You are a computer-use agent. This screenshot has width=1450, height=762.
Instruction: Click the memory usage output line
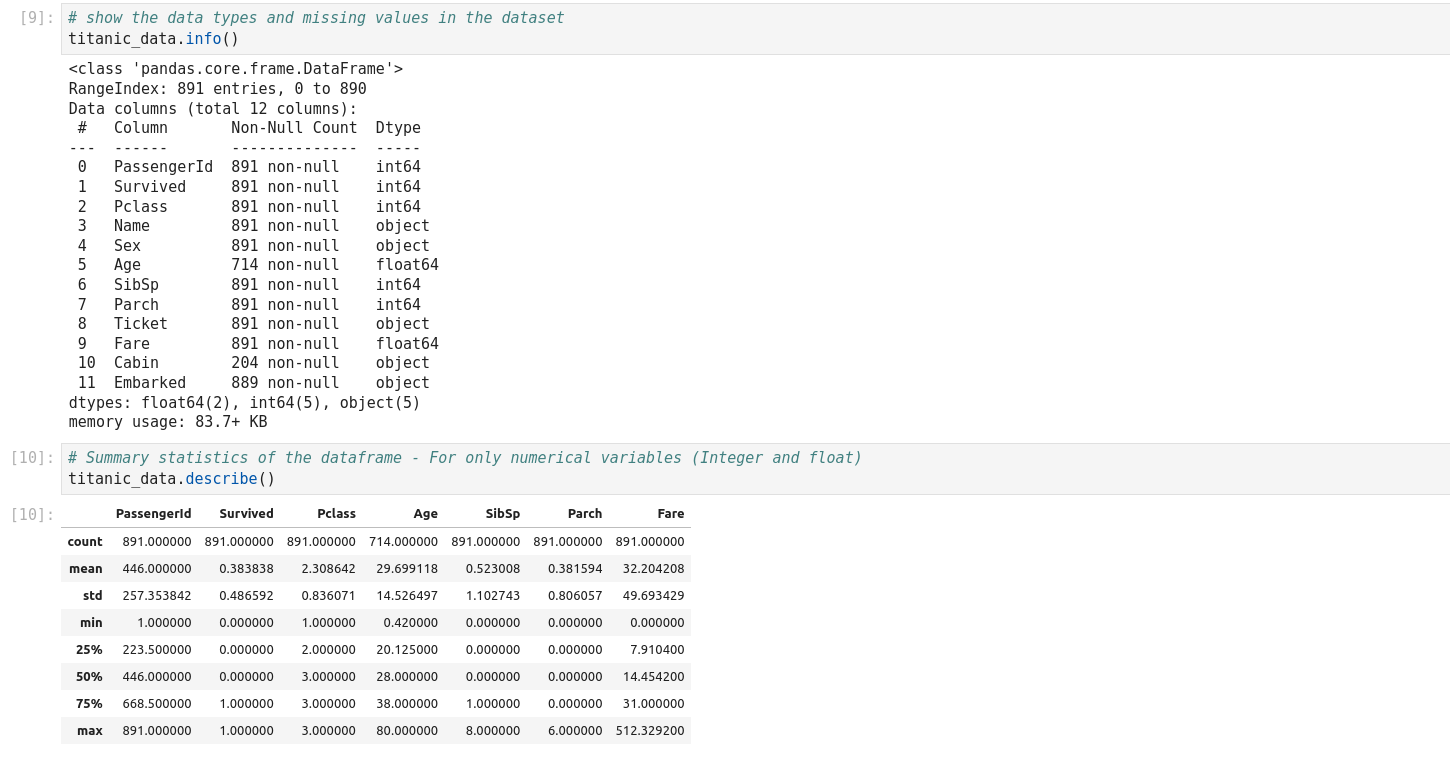(x=168, y=422)
